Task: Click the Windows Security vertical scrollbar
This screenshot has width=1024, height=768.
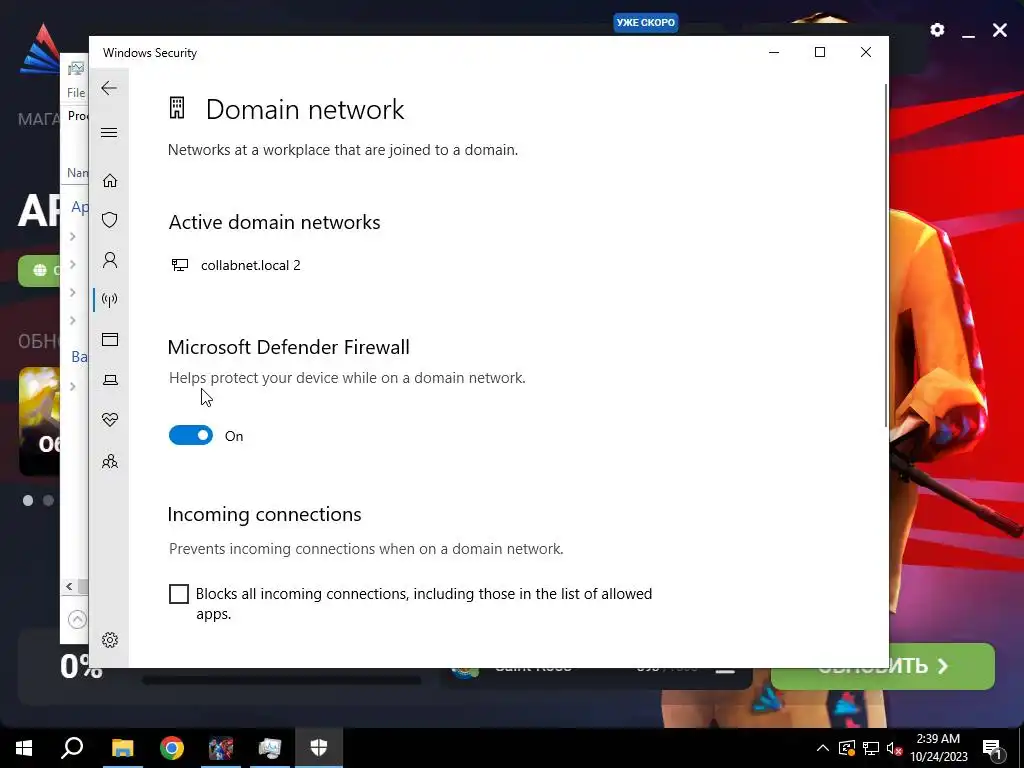Action: (x=886, y=255)
